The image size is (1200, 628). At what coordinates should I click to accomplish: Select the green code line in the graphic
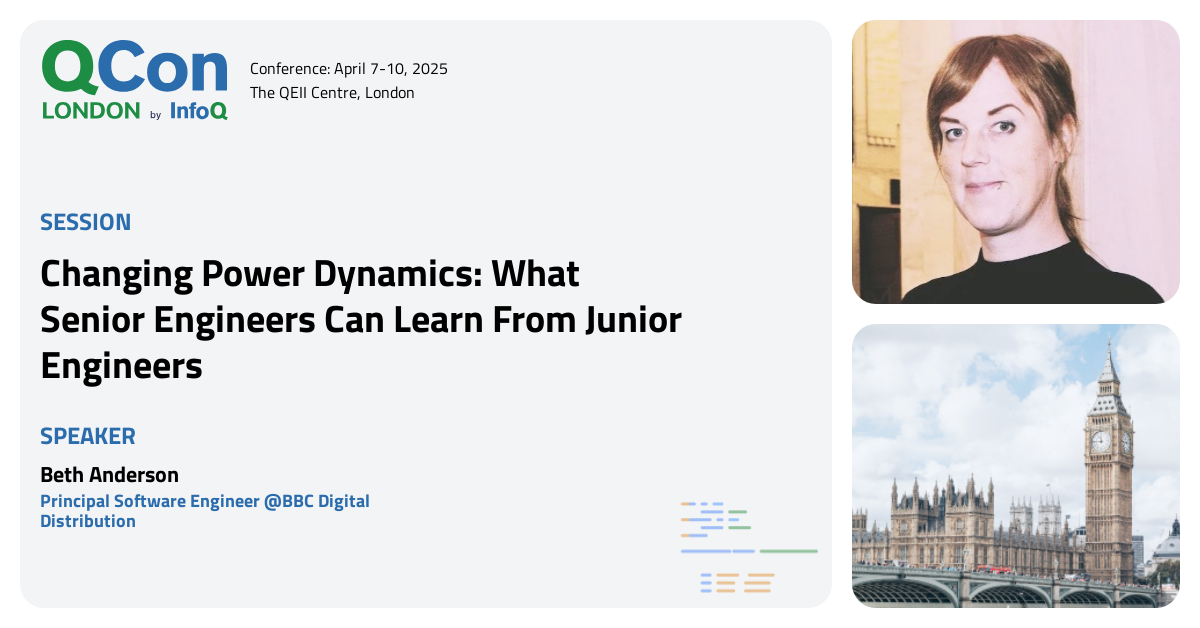tap(790, 551)
